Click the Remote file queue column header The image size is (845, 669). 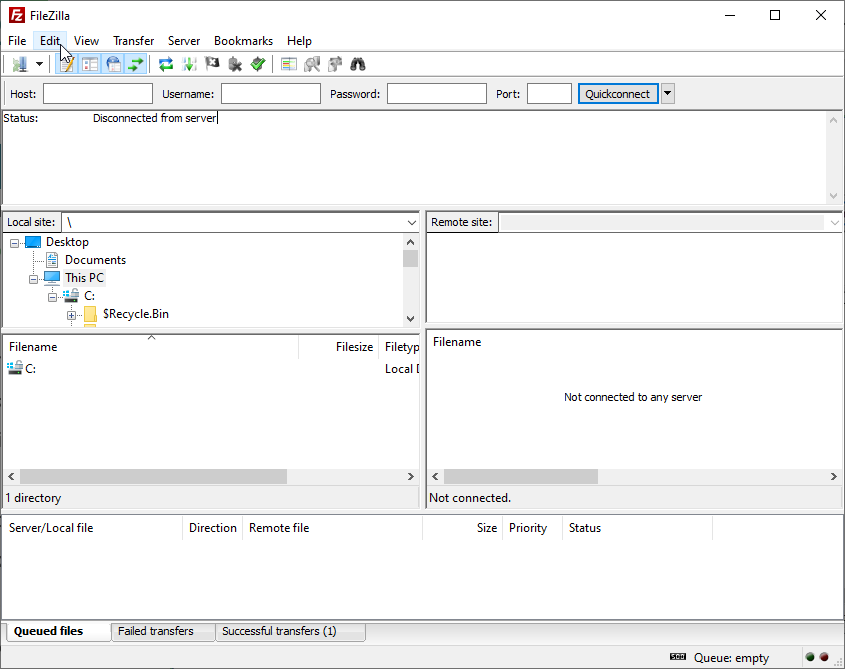[333, 528]
